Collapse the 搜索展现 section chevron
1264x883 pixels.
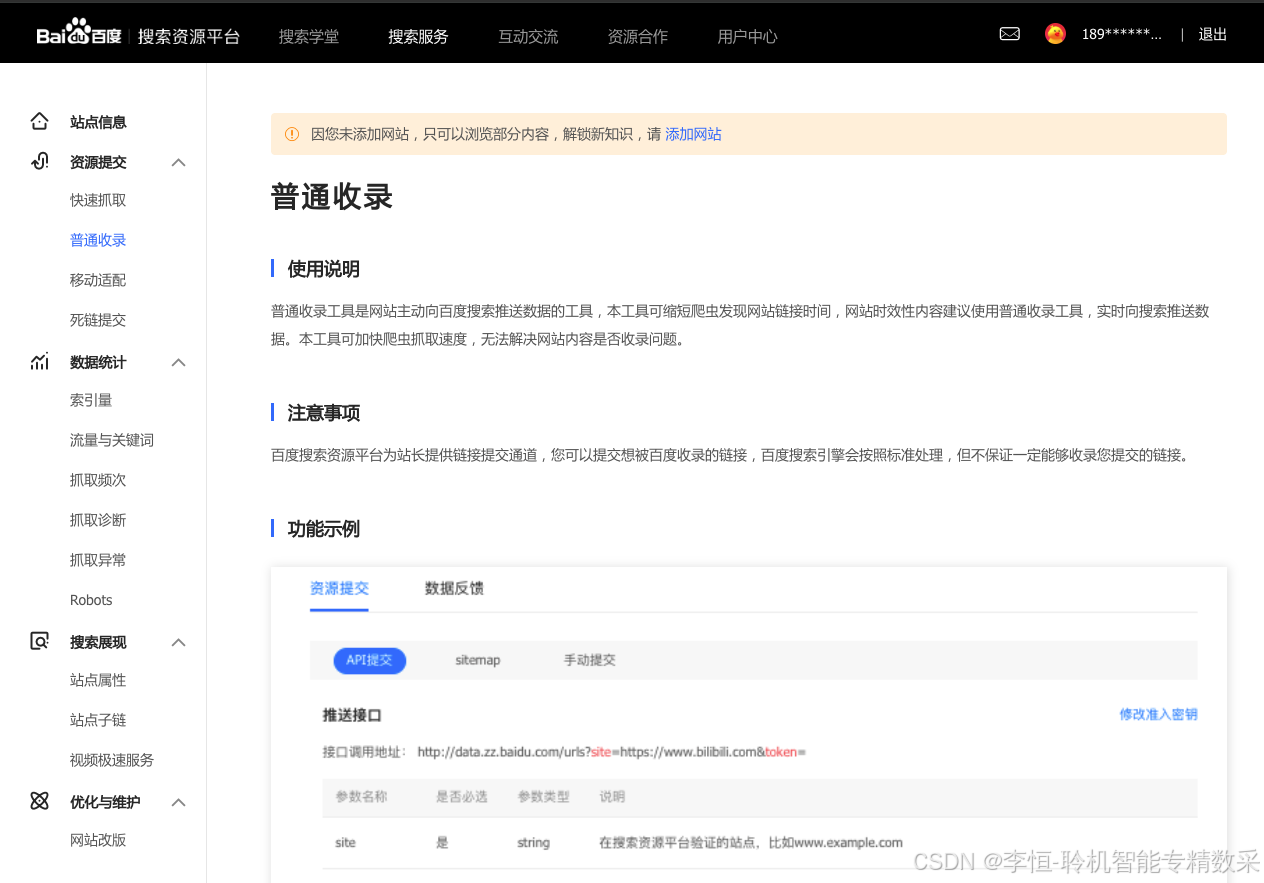click(179, 642)
